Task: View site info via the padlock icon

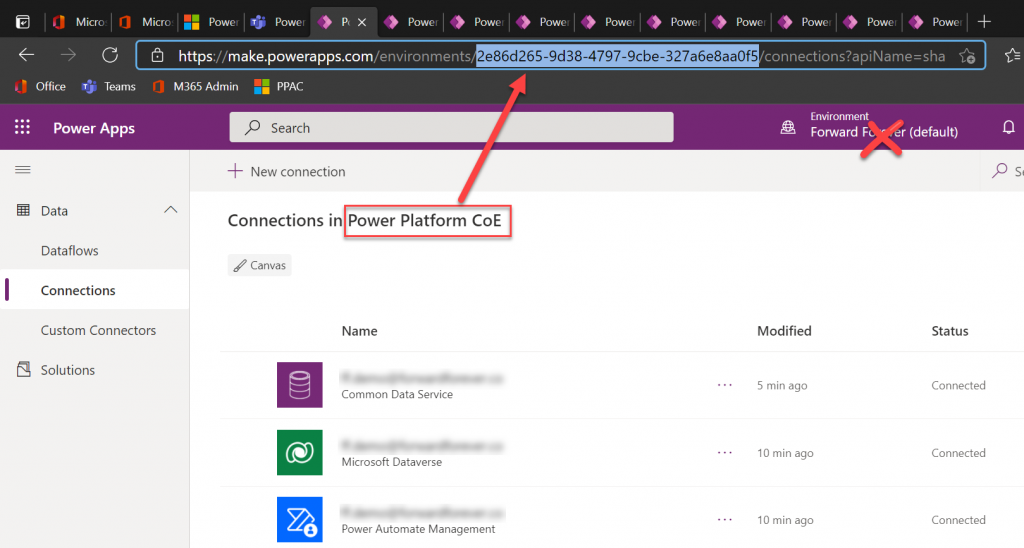Action: pos(157,56)
